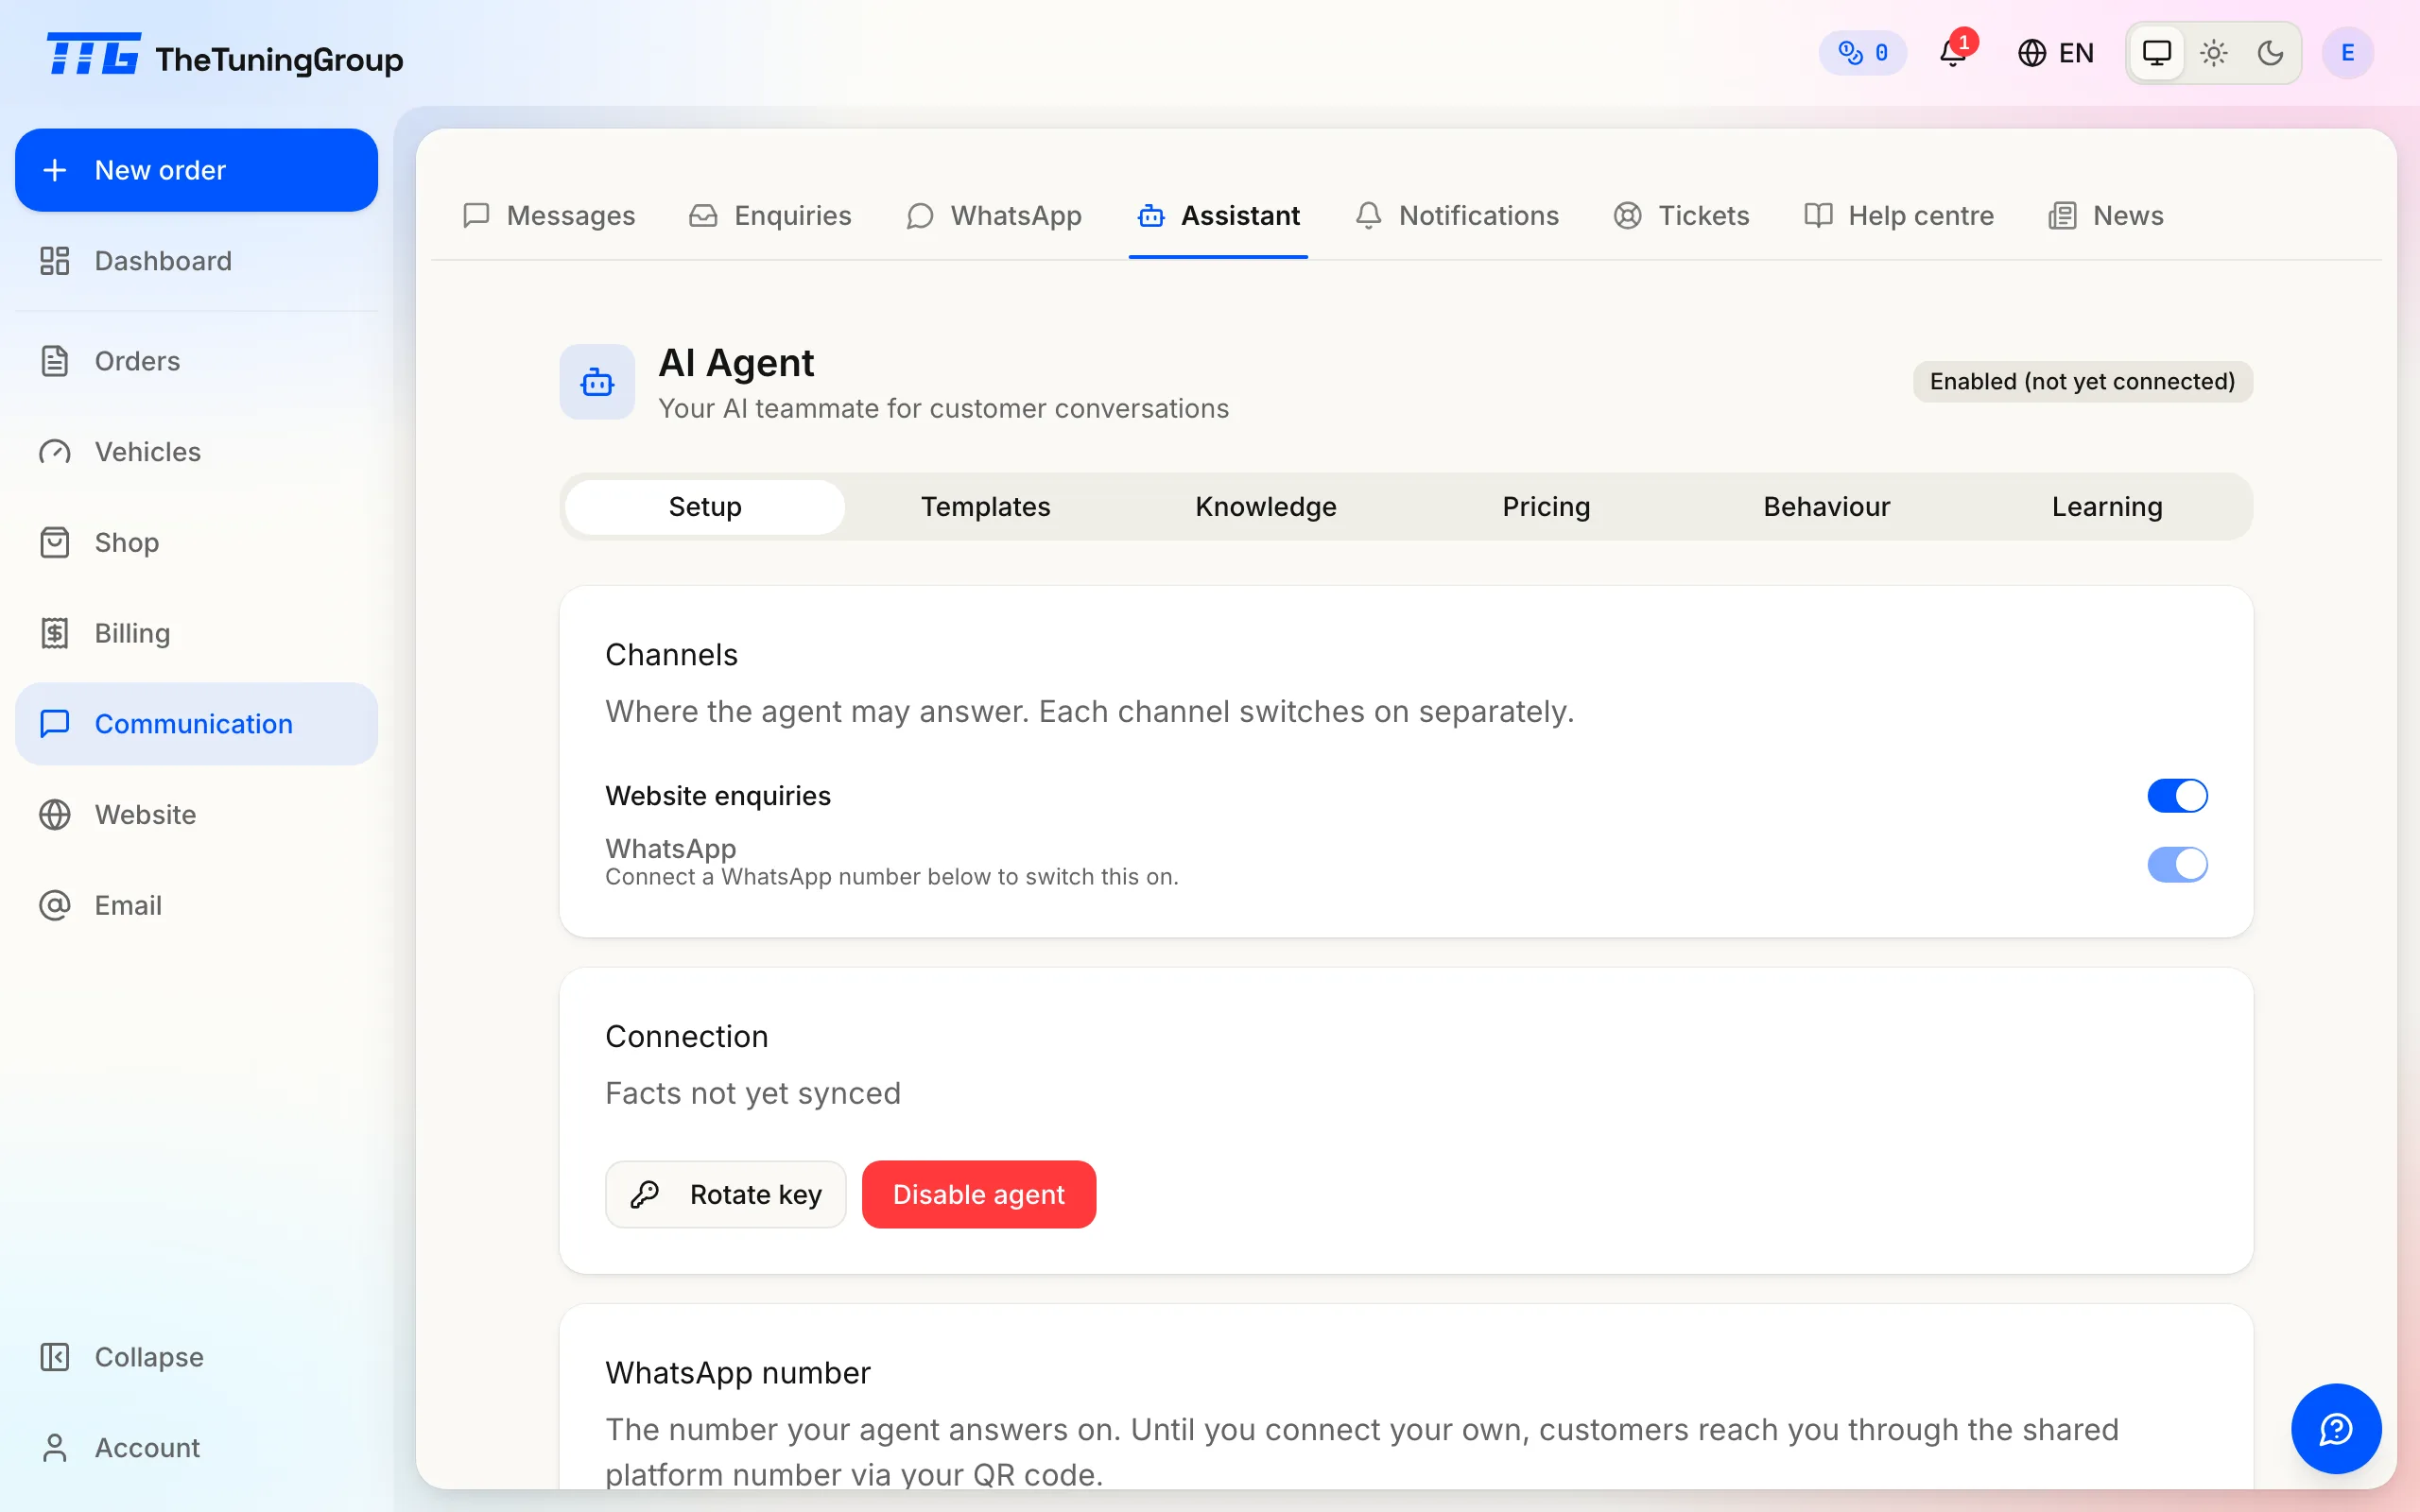Select the Setup sub-tab
This screenshot has height=1512, width=2420.
(705, 507)
